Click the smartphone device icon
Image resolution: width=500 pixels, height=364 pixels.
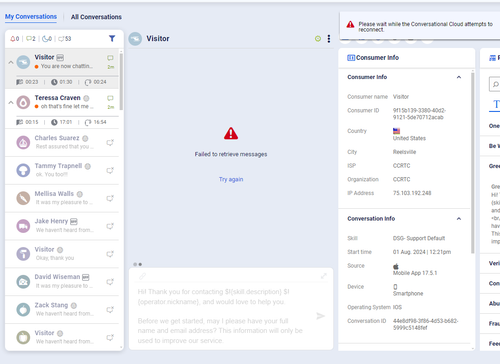[395, 287]
